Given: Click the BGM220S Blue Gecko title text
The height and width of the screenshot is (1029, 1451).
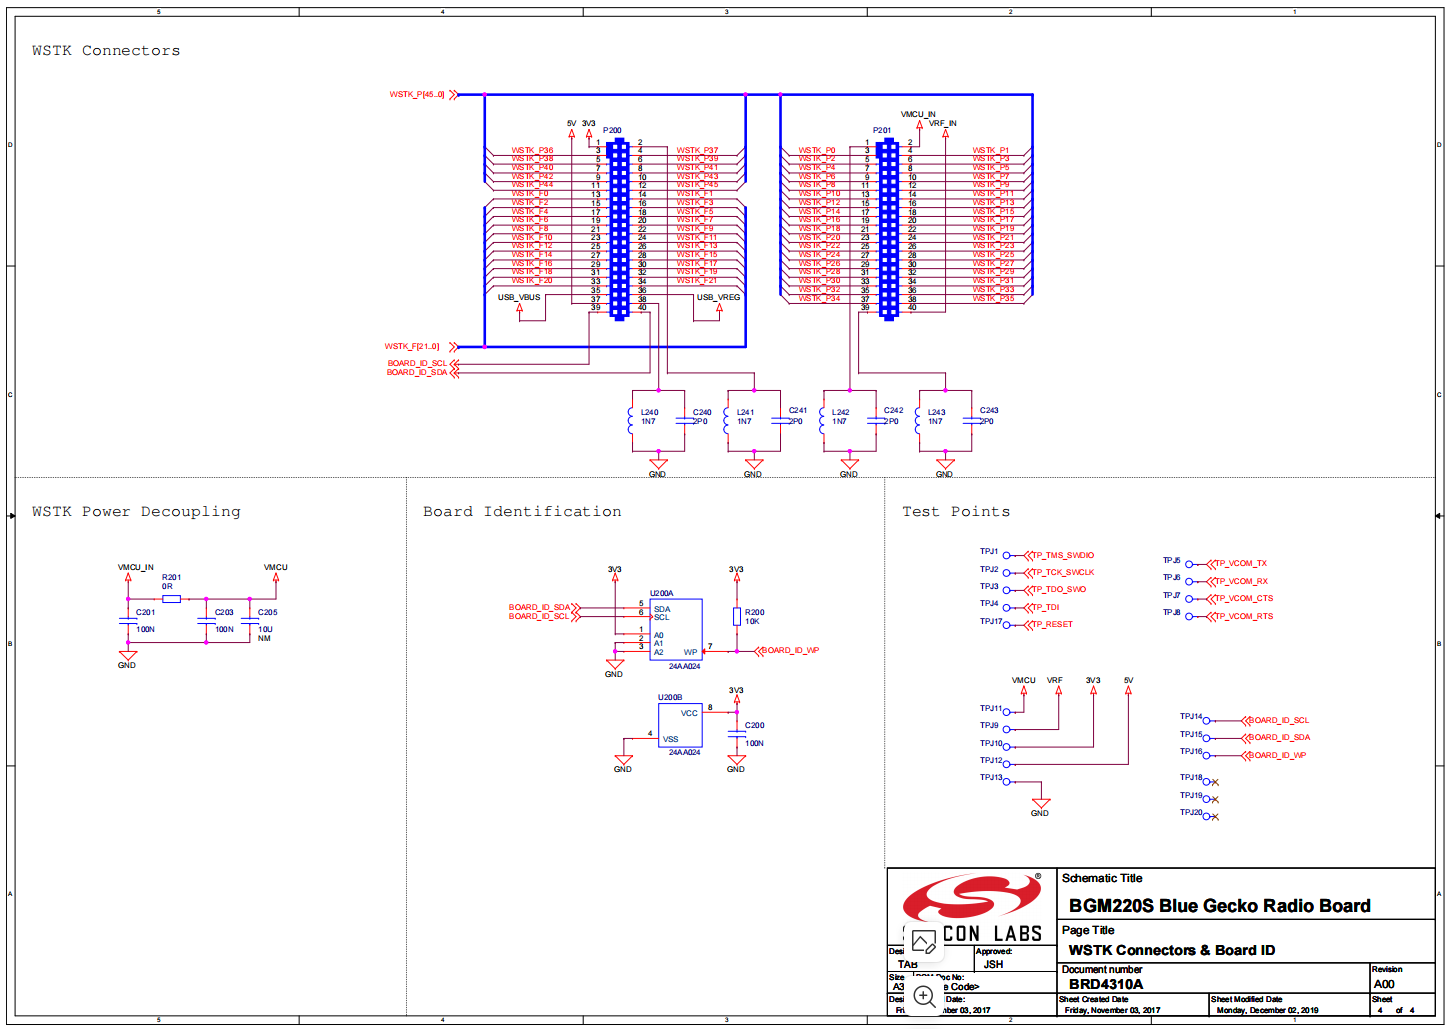Looking at the screenshot, I should click(1219, 906).
